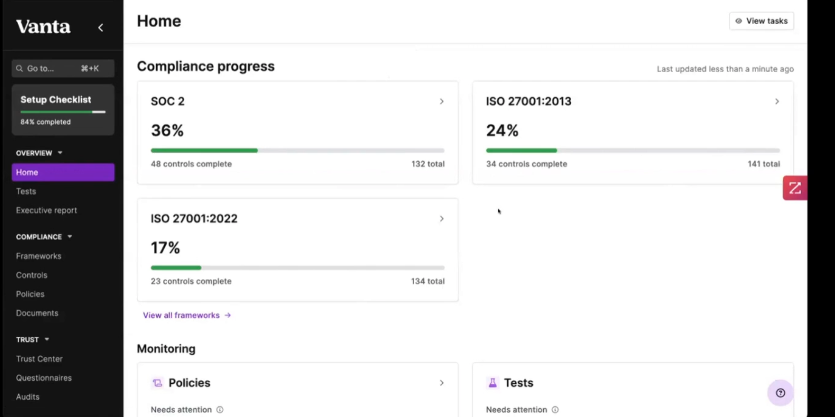Image resolution: width=835 pixels, height=417 pixels.
Task: Open Audits in the sidebar
Action: tap(28, 397)
